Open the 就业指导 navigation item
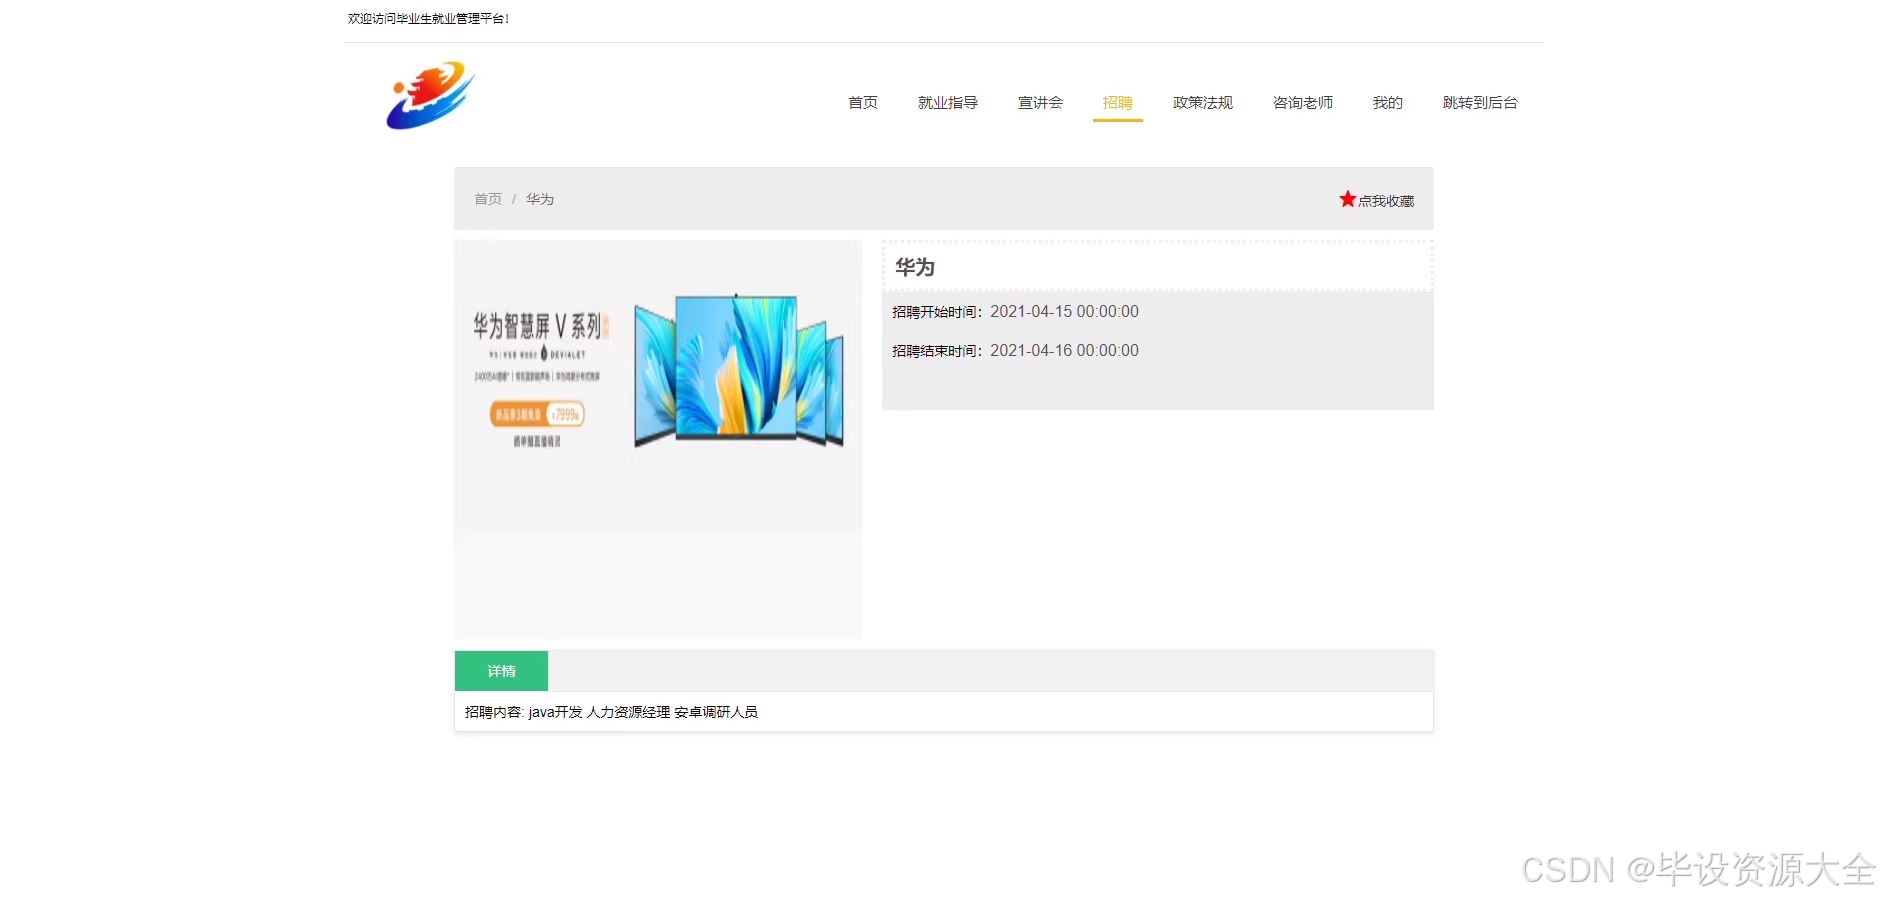This screenshot has height=902, width=1881. (x=948, y=102)
